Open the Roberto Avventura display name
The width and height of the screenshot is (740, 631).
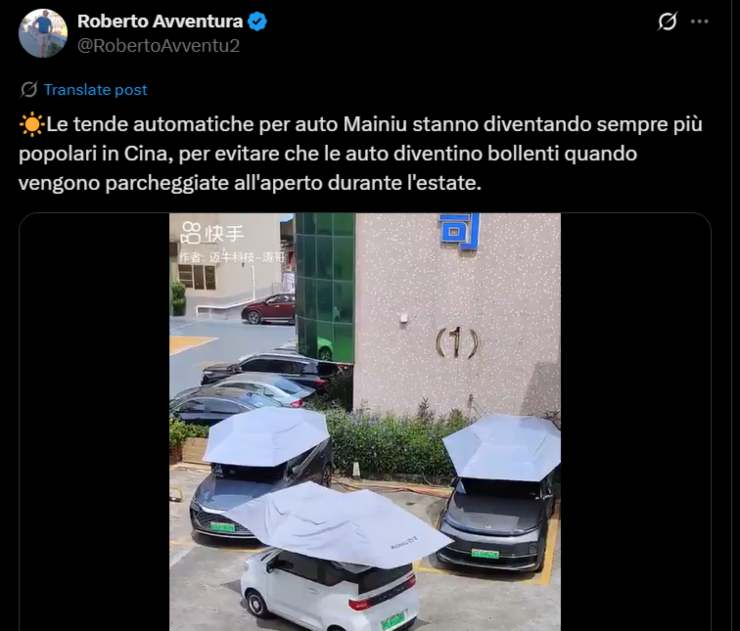tap(160, 21)
